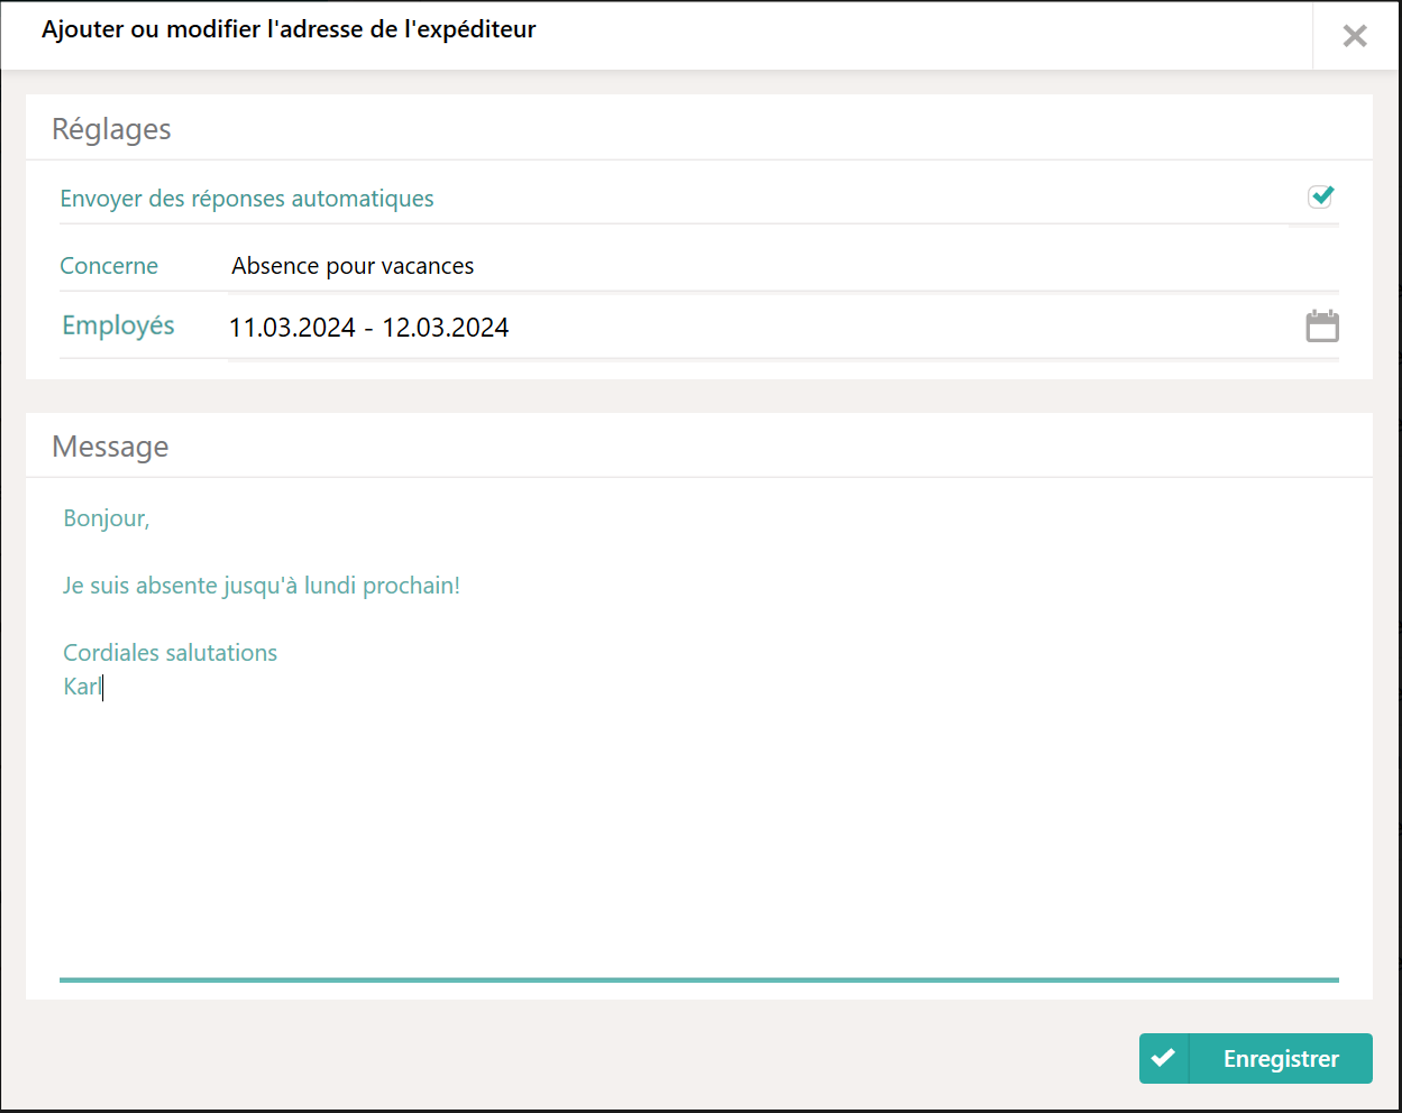Click the 'Employés' field label
This screenshot has width=1403, height=1113.
pos(118,326)
